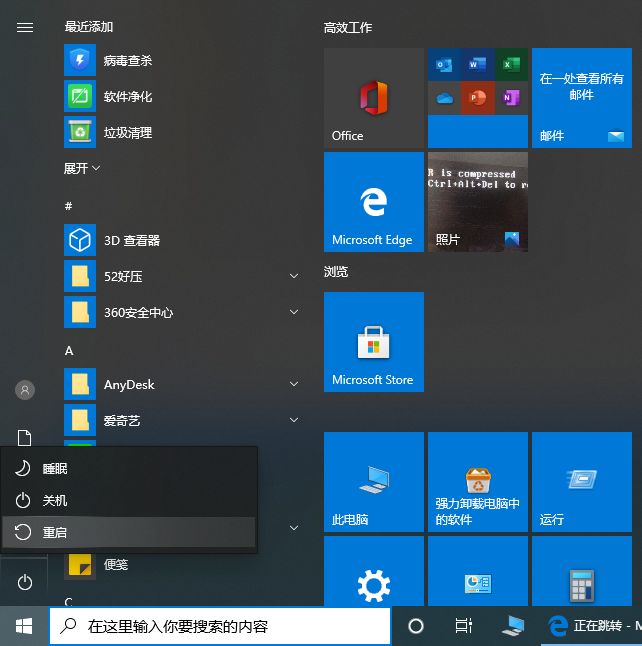Click the taskbar search input box
This screenshot has width=642, height=646.
[x=220, y=626]
